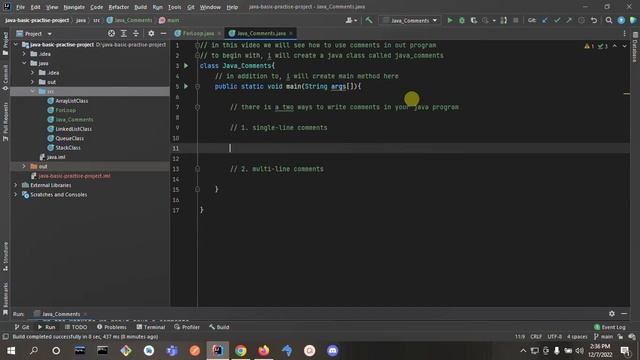Open the Project sidebar tool button
The width and height of the screenshot is (640, 360).
tap(5, 43)
